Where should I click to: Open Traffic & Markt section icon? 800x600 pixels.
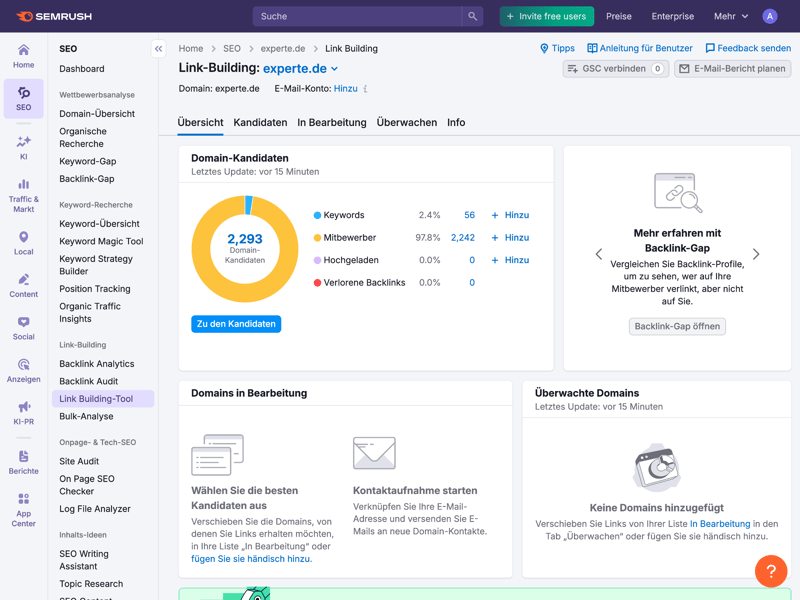23,185
